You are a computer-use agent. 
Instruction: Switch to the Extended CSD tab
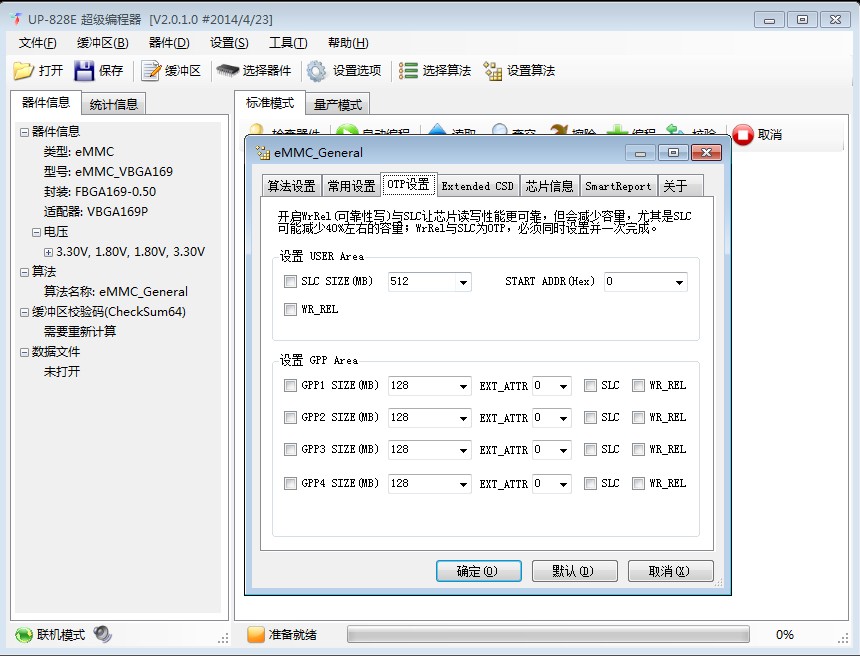477,186
